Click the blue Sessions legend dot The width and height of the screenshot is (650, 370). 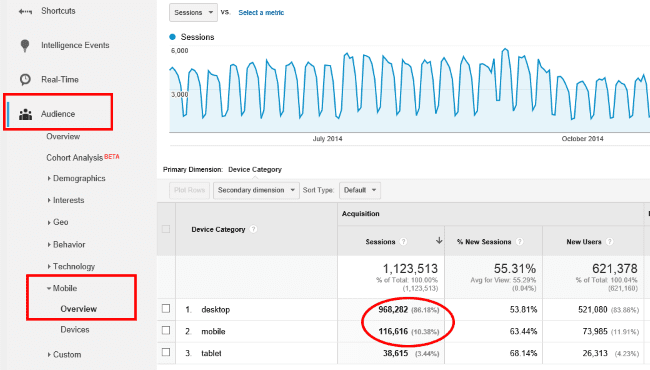172,37
